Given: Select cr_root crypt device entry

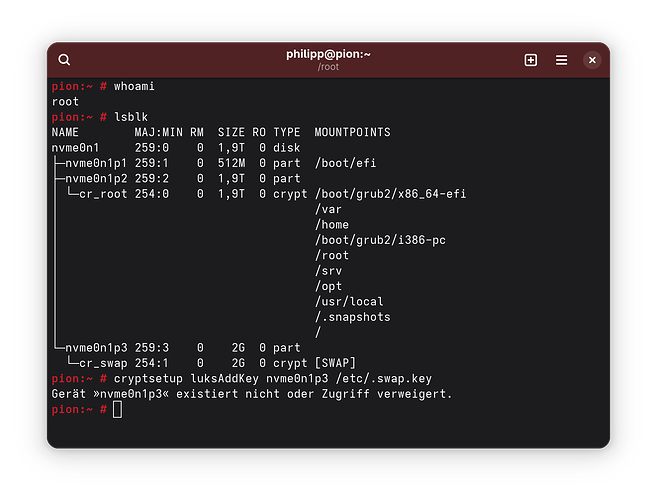Looking at the screenshot, I should 100,194.
